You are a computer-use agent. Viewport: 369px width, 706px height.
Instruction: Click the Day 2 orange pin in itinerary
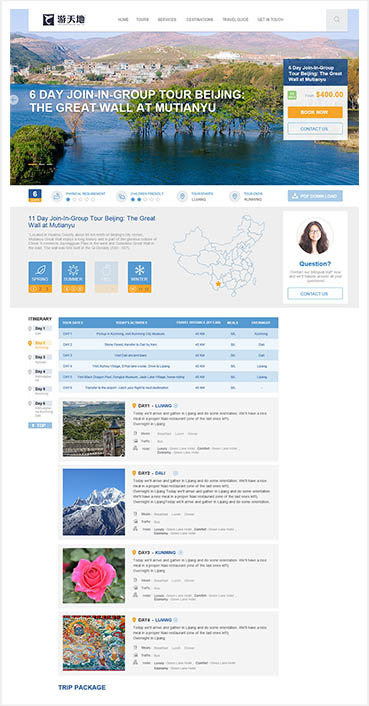[x=30, y=343]
